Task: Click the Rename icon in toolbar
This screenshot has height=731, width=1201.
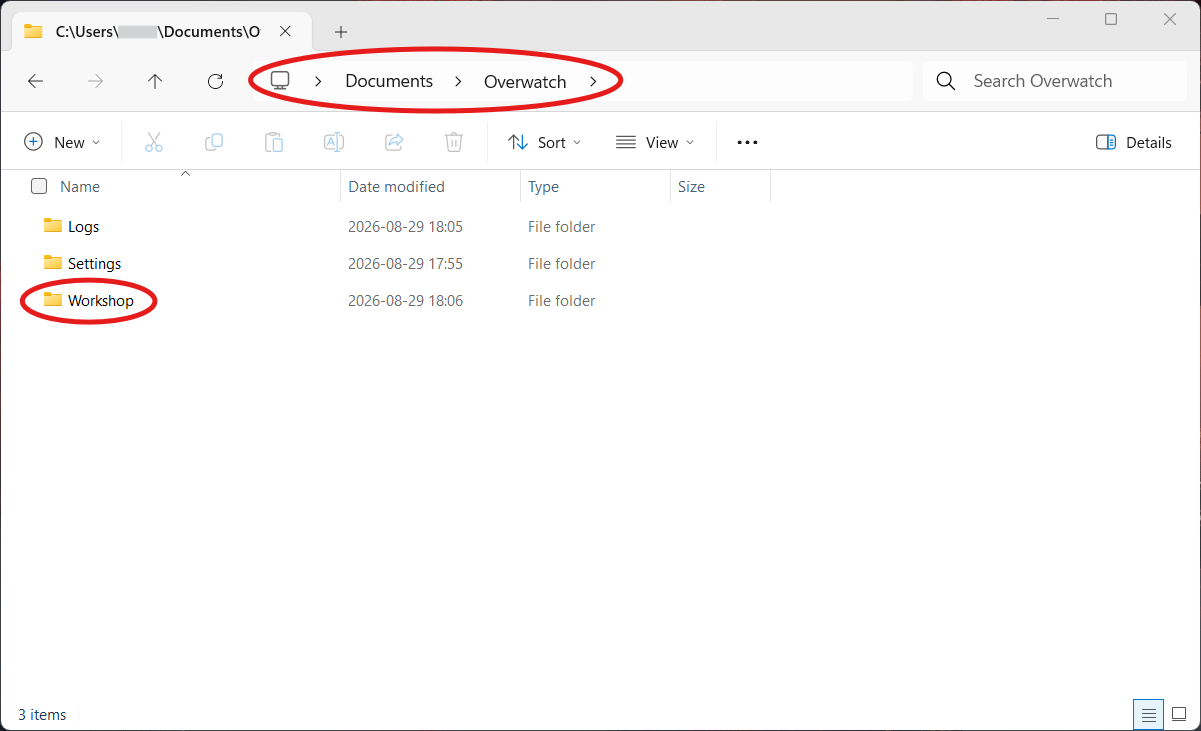Action: pyautogui.click(x=334, y=142)
